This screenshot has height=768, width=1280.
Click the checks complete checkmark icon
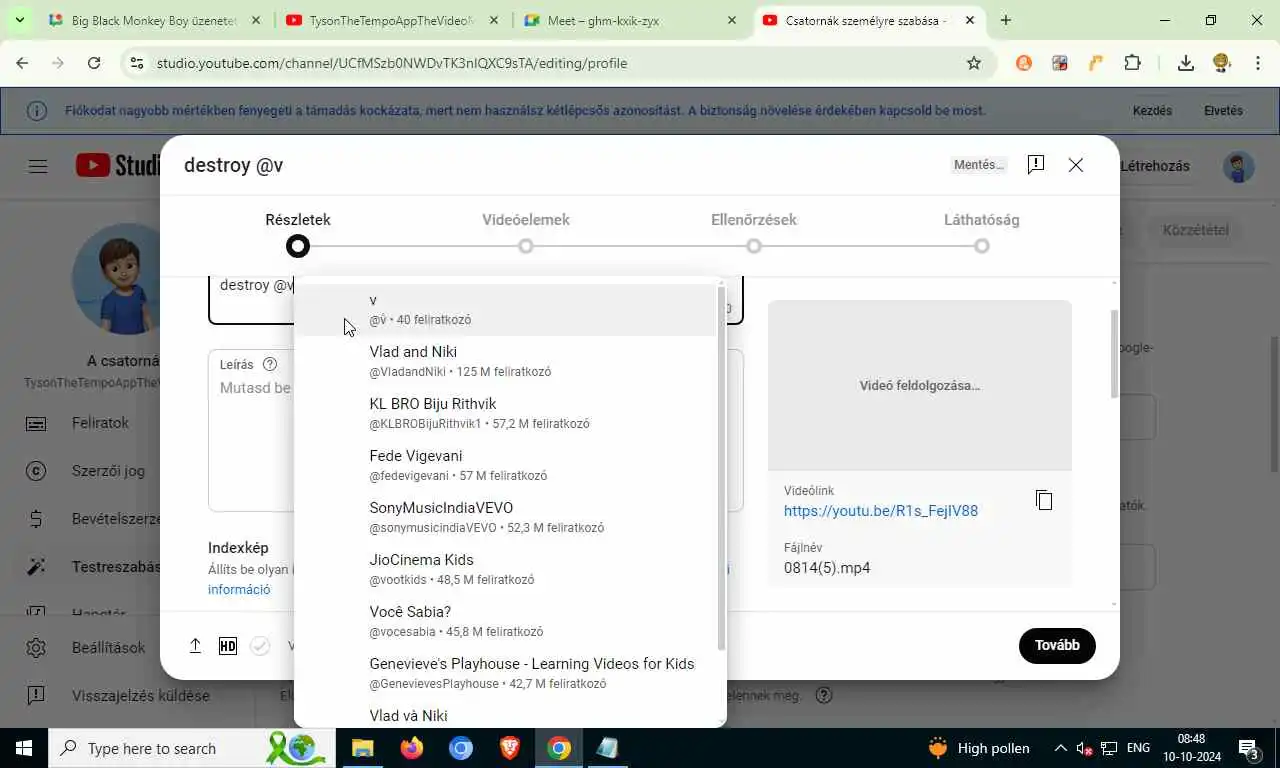(x=260, y=646)
